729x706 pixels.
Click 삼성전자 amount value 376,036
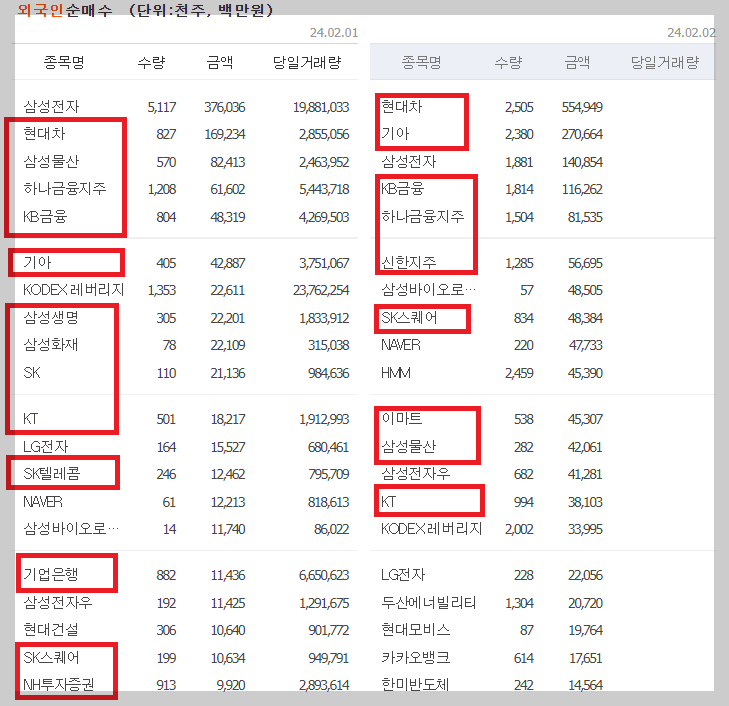pos(225,107)
